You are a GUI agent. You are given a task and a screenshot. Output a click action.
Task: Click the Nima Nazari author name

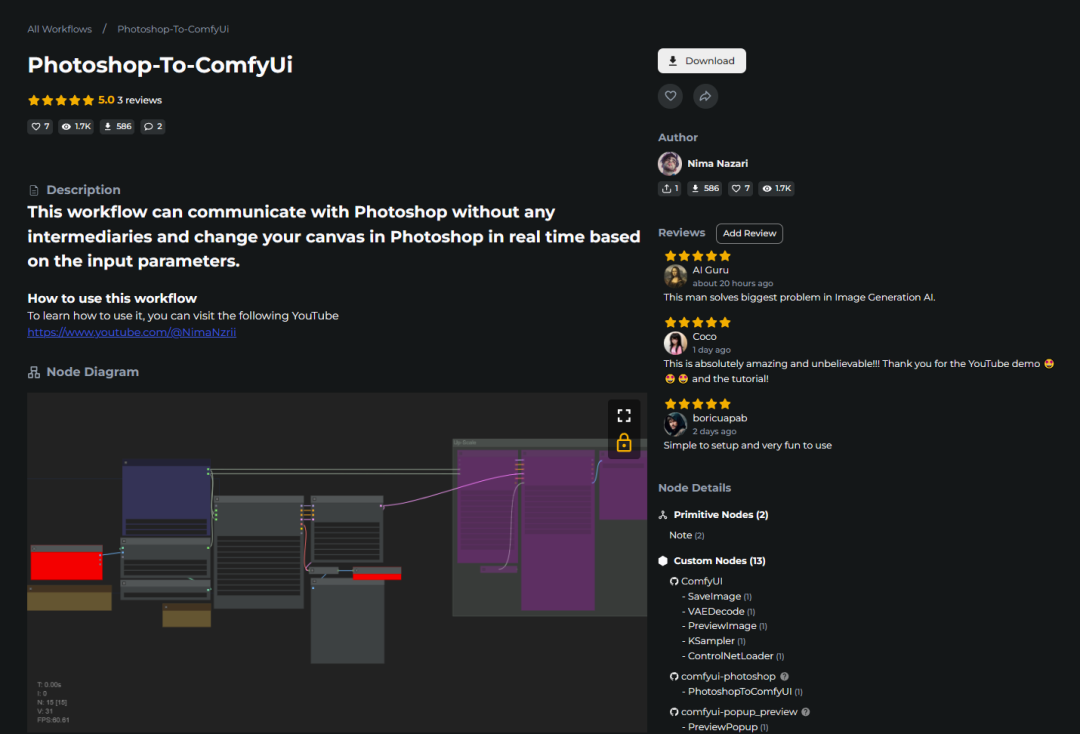click(x=718, y=163)
